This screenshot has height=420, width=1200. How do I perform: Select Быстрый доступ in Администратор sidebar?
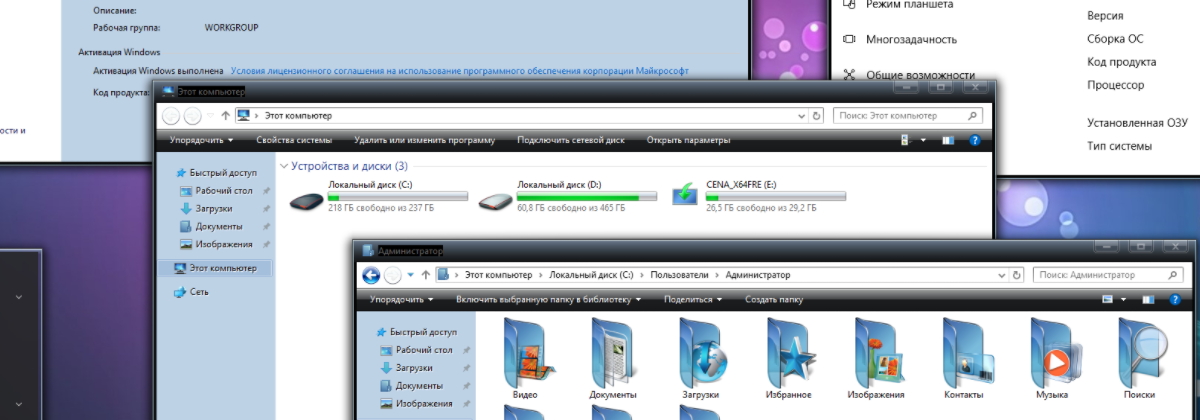point(416,332)
